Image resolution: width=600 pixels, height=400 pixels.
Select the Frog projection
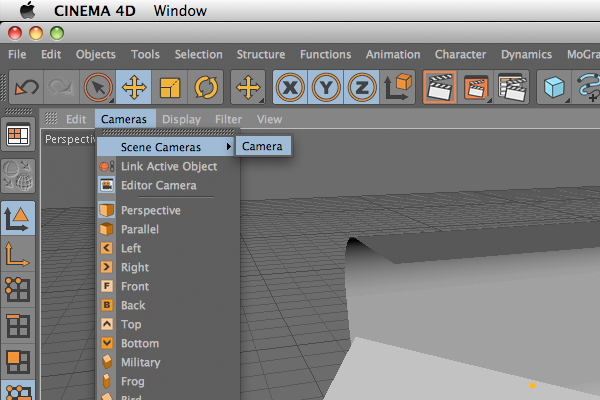click(x=168, y=382)
